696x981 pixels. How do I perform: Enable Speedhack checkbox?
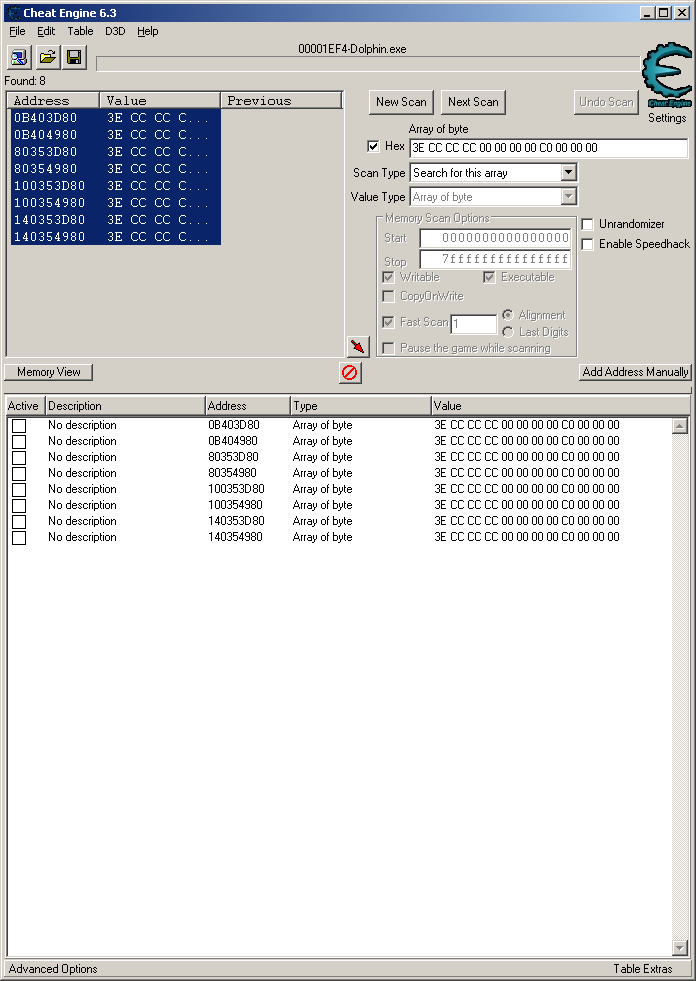pyautogui.click(x=588, y=244)
